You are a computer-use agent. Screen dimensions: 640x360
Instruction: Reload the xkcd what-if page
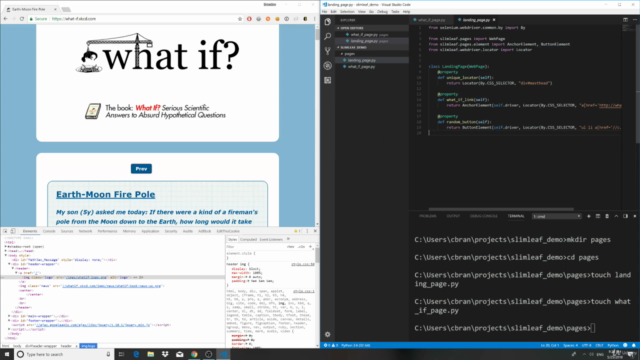(x=22, y=19)
